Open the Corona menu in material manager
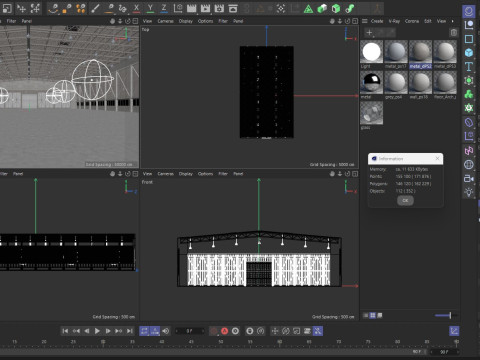Screen dimensions: 480x360 [412, 21]
